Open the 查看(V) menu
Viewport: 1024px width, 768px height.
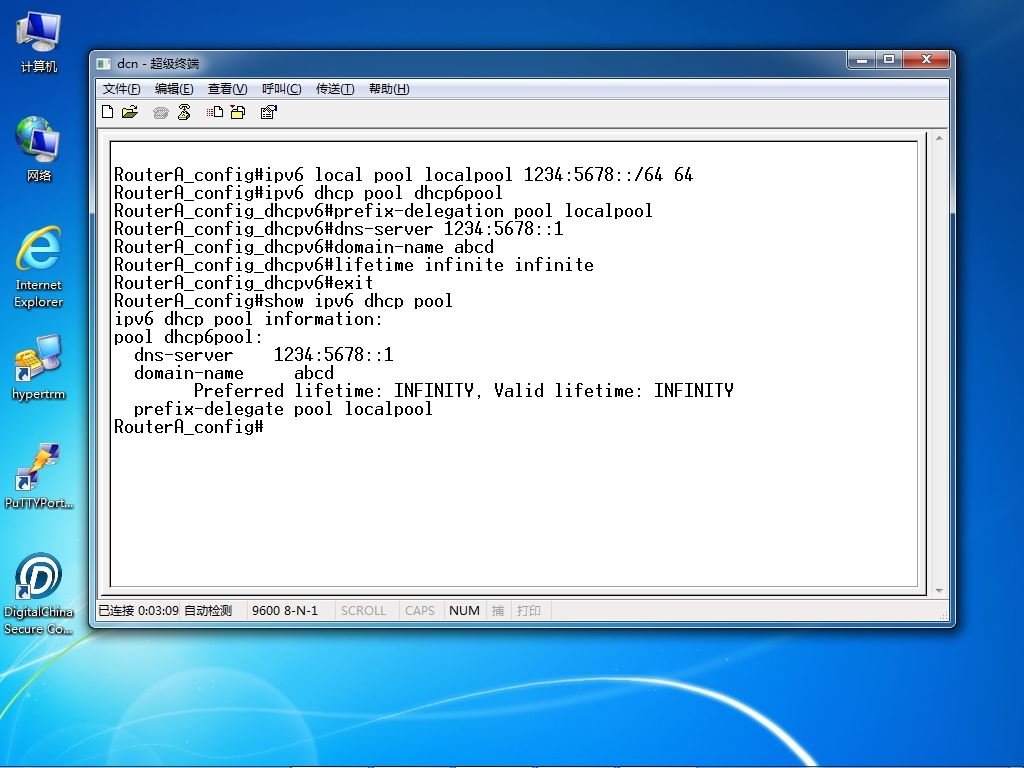227,89
